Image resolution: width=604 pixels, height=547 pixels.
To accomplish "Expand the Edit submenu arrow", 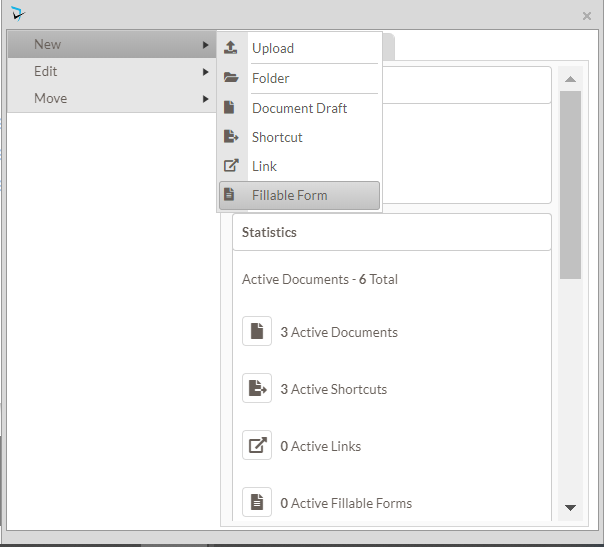I will [206, 72].
